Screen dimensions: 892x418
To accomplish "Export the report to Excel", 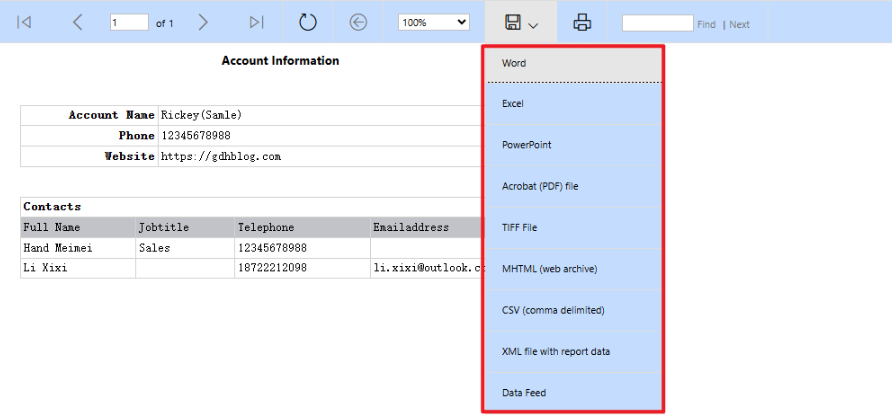I will 573,104.
